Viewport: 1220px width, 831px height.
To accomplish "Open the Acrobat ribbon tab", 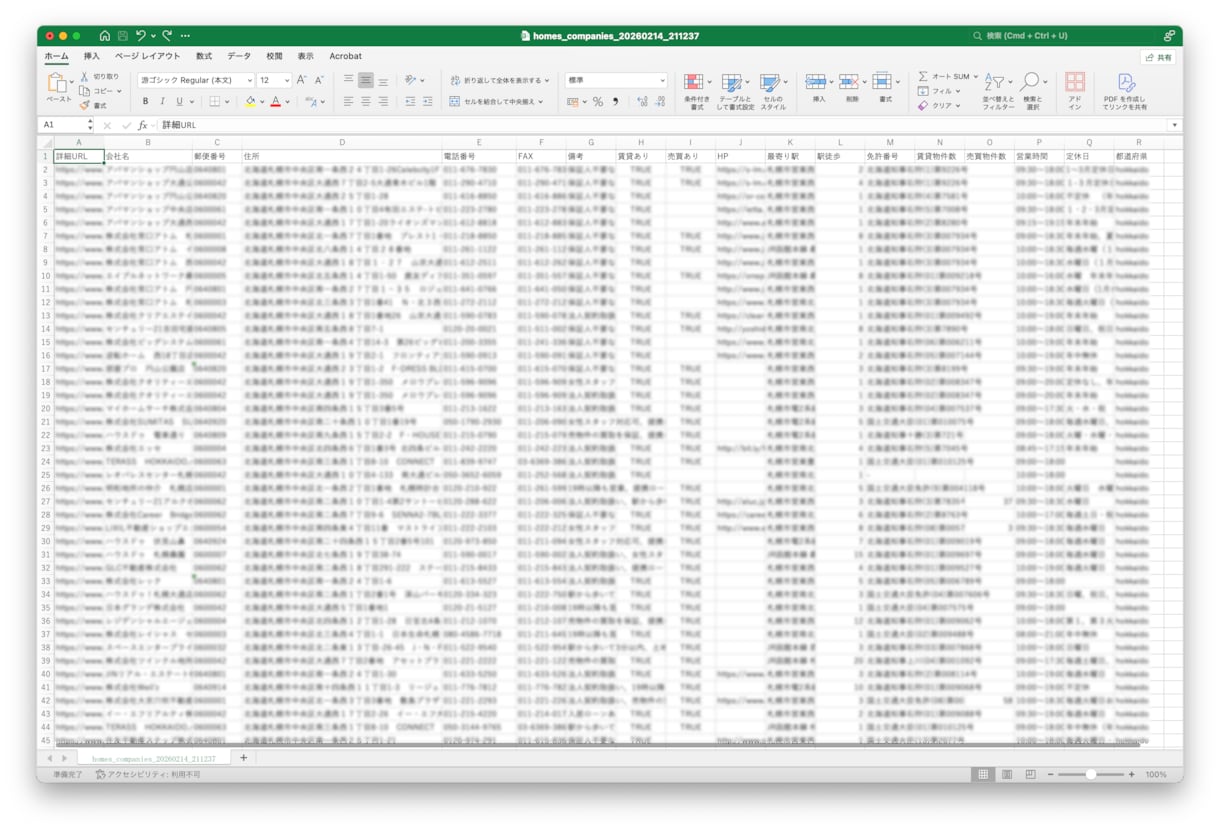I will [346, 56].
